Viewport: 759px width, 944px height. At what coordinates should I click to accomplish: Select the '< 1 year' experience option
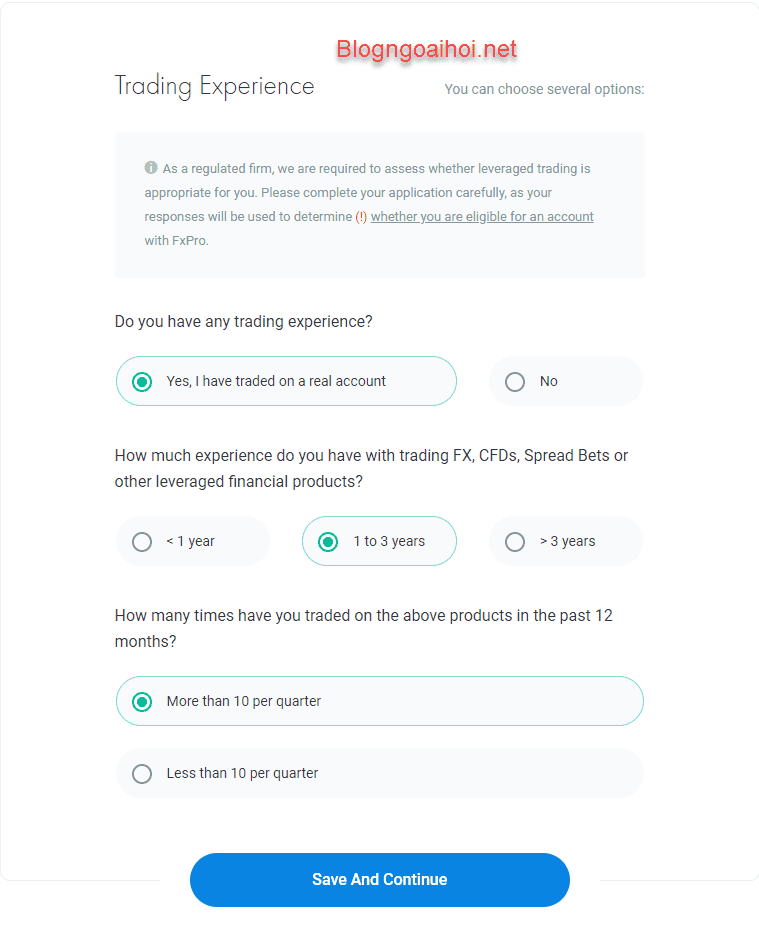pyautogui.click(x=192, y=541)
